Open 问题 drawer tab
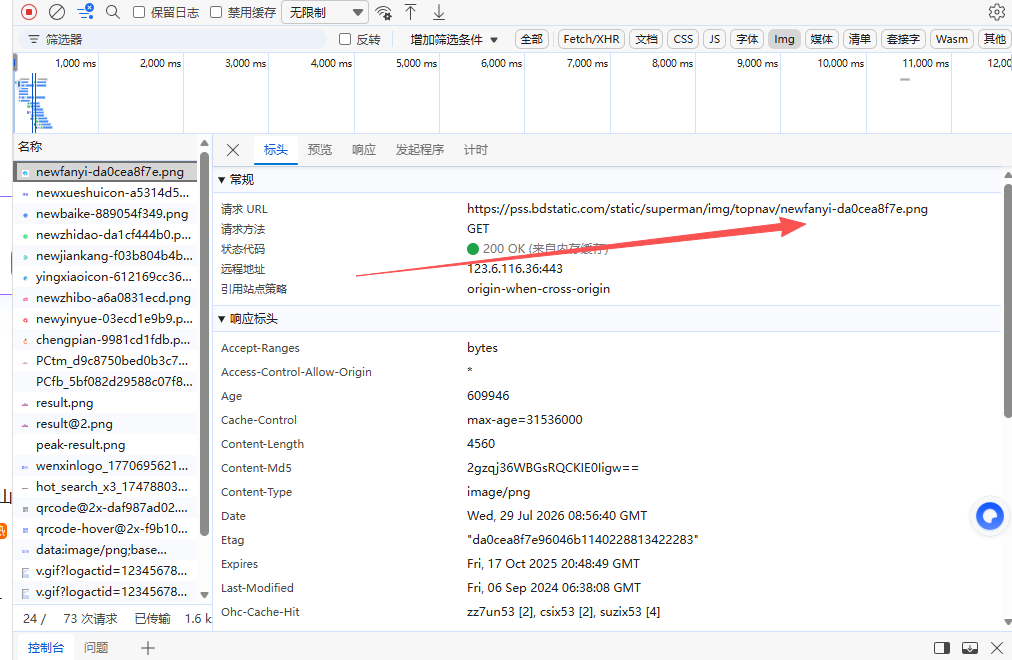The height and width of the screenshot is (660, 1012). [96, 648]
